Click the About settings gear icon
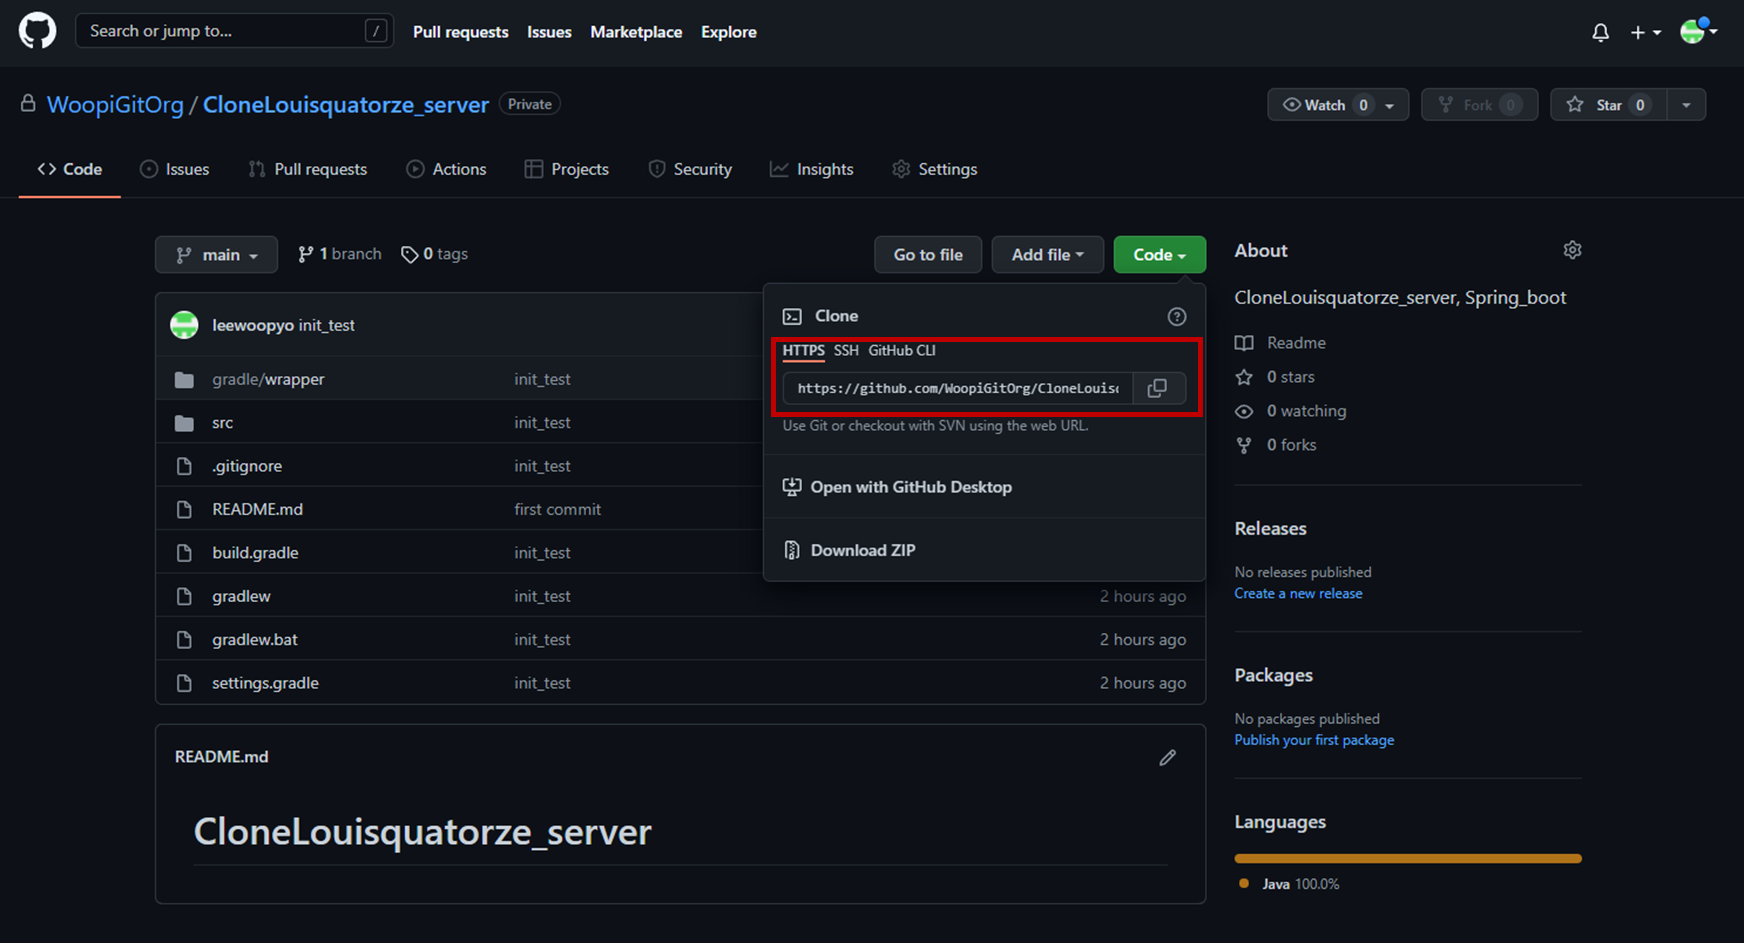This screenshot has width=1744, height=943. pyautogui.click(x=1572, y=250)
